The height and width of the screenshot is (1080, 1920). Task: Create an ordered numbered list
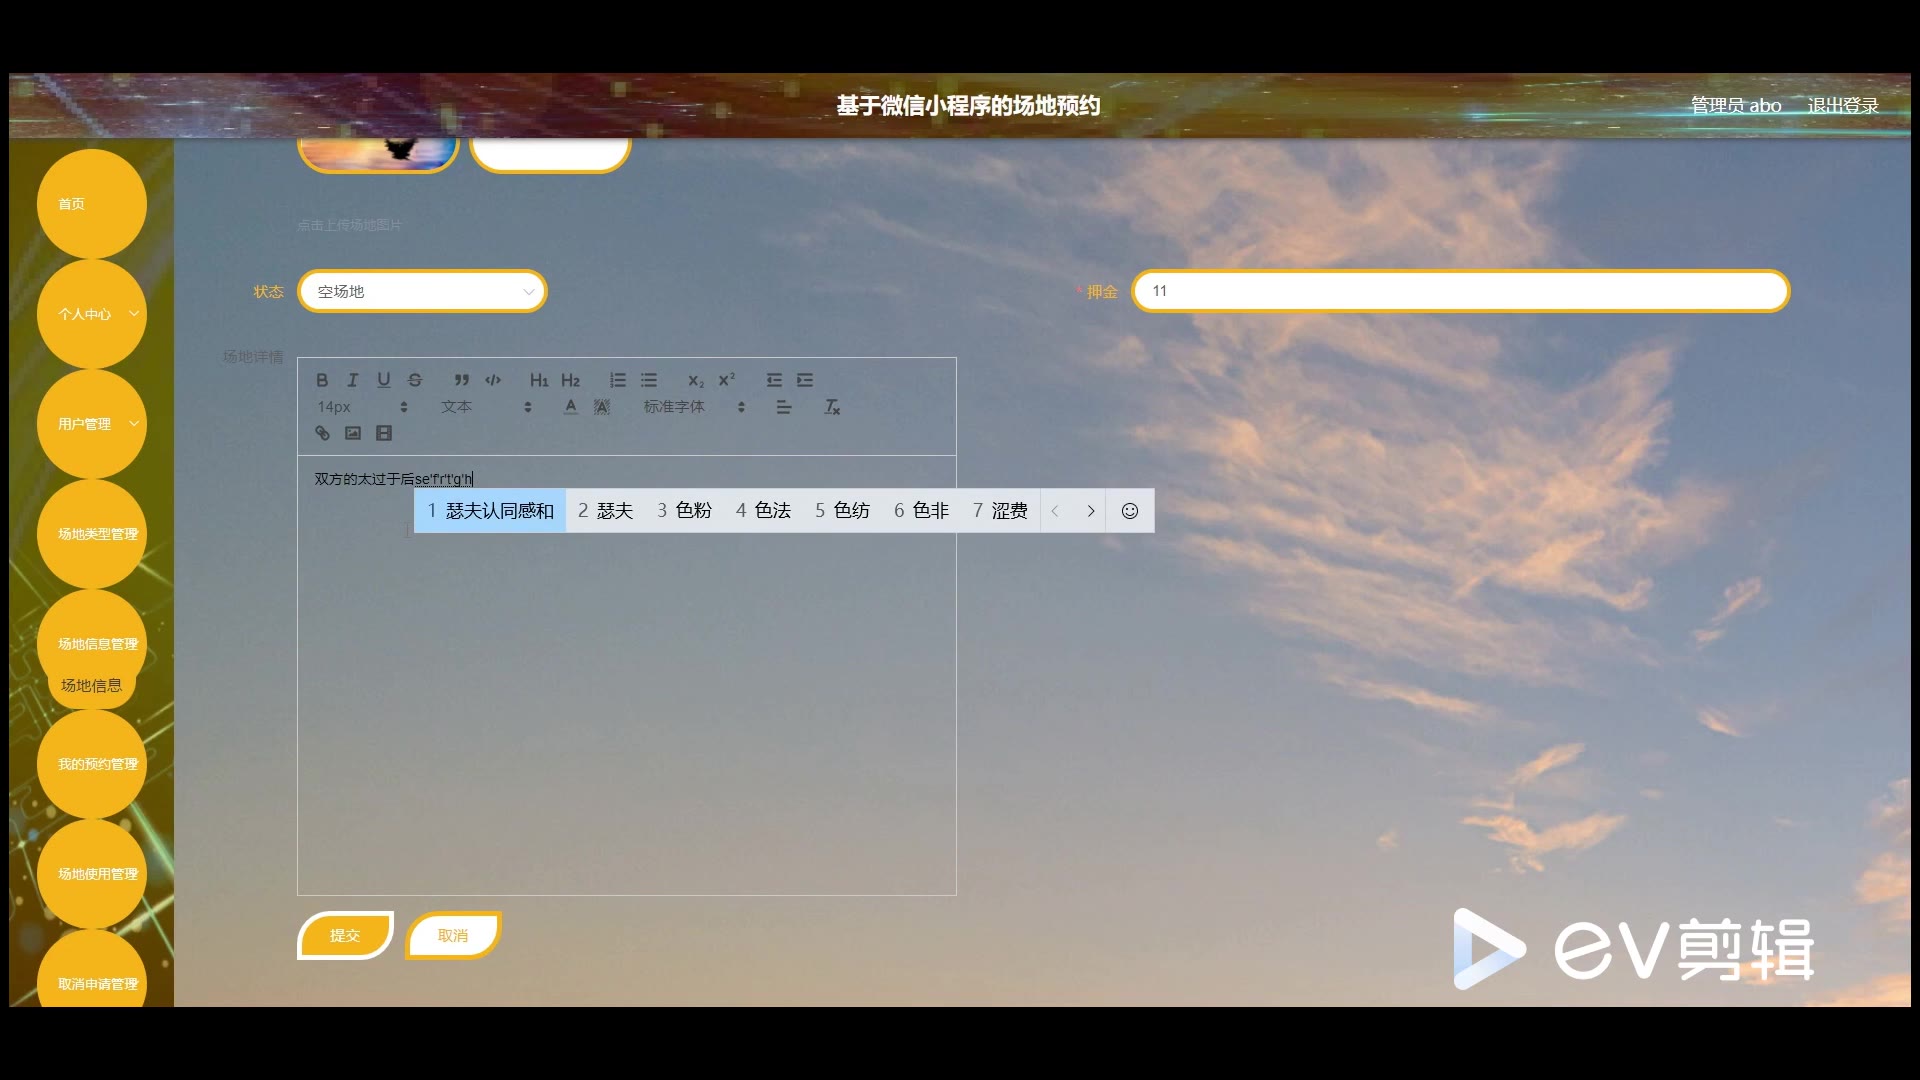[x=618, y=380]
